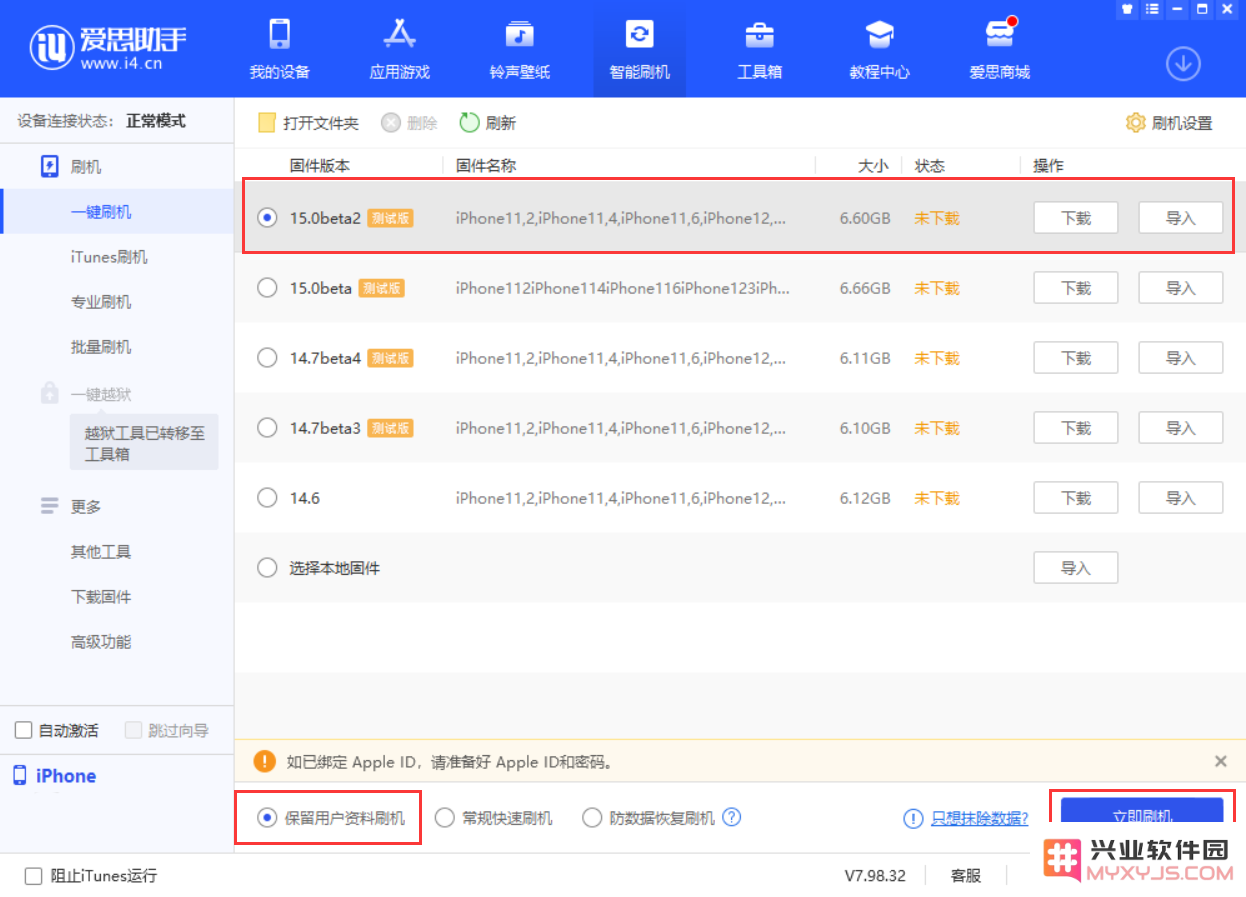
Task: Click the orange warning icon in banner
Action: [x=264, y=761]
